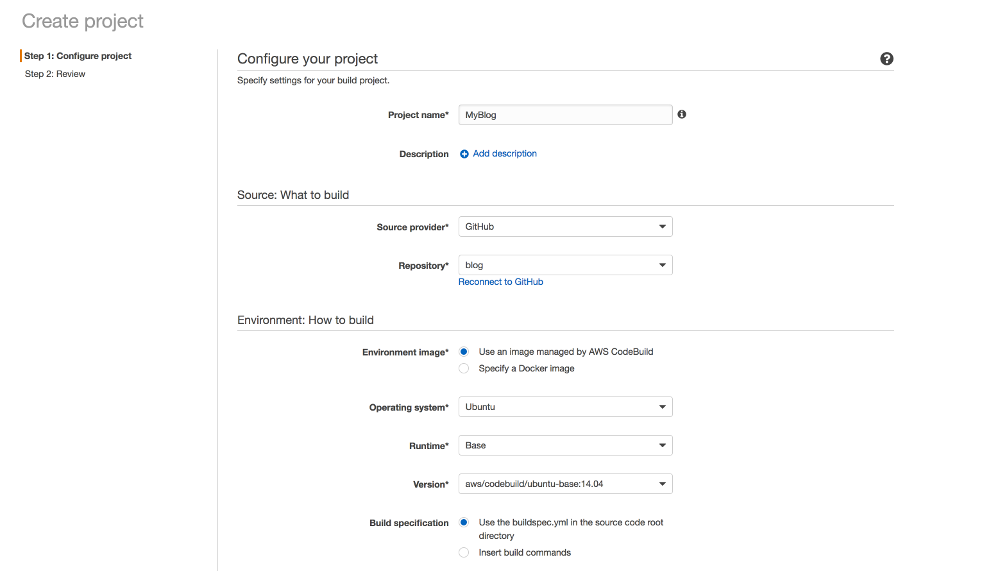
Task: Click the plus icon beside Add description
Action: (x=464, y=154)
